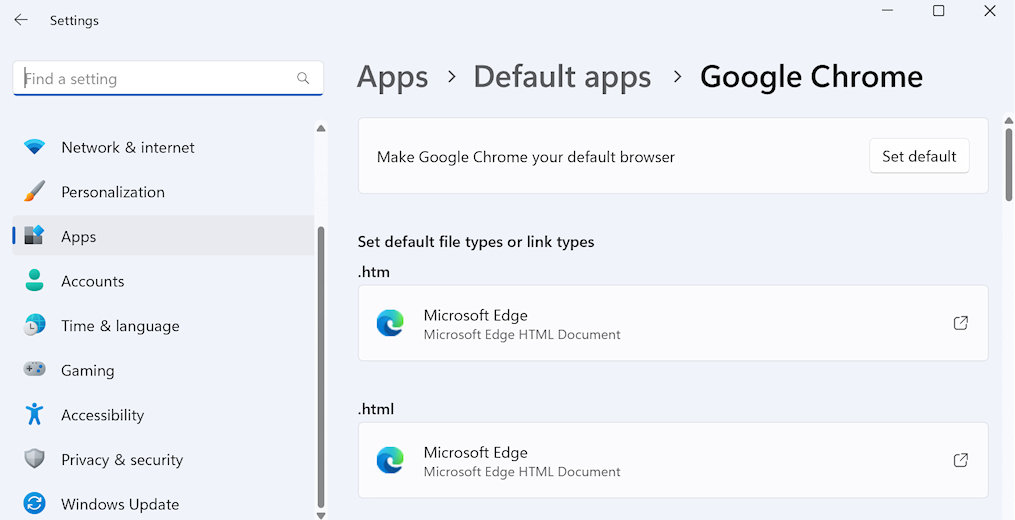Click the Edge icon in the .html row
The width and height of the screenshot is (1015, 520).
[x=390, y=460]
